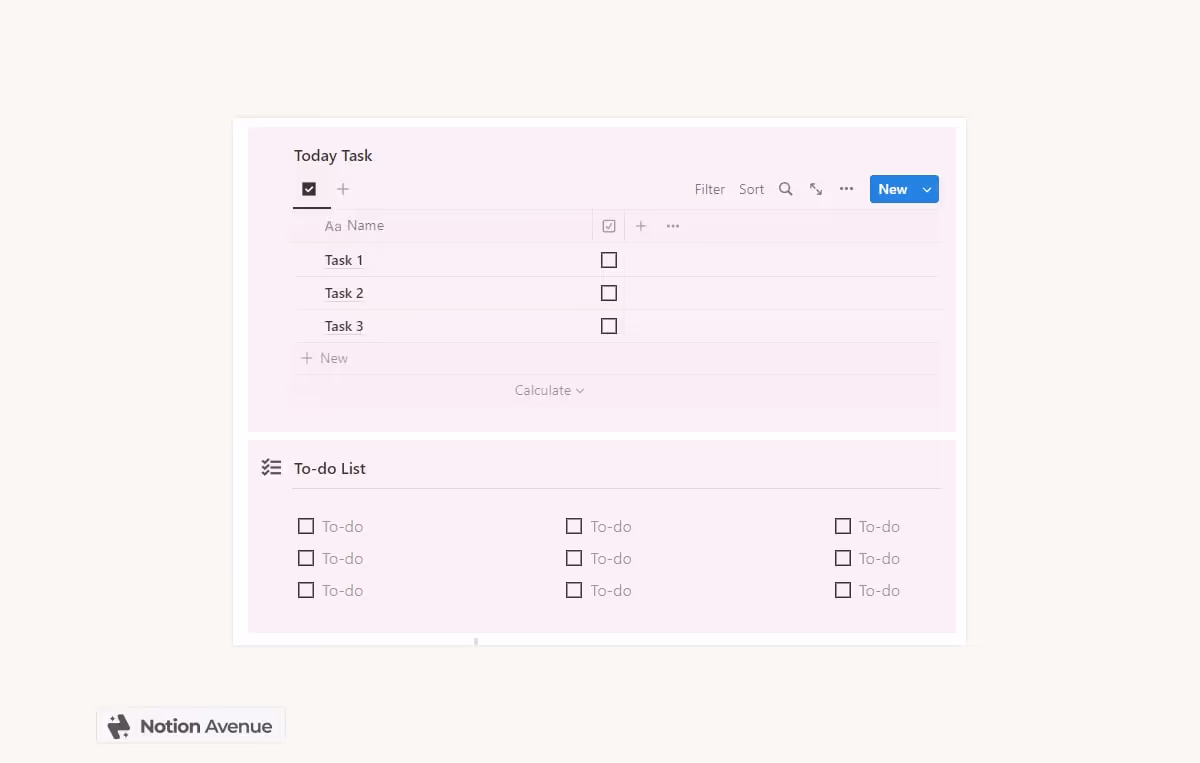The width and height of the screenshot is (1200, 763).
Task: Check the middle to-do box in the center column
Action: (574, 558)
